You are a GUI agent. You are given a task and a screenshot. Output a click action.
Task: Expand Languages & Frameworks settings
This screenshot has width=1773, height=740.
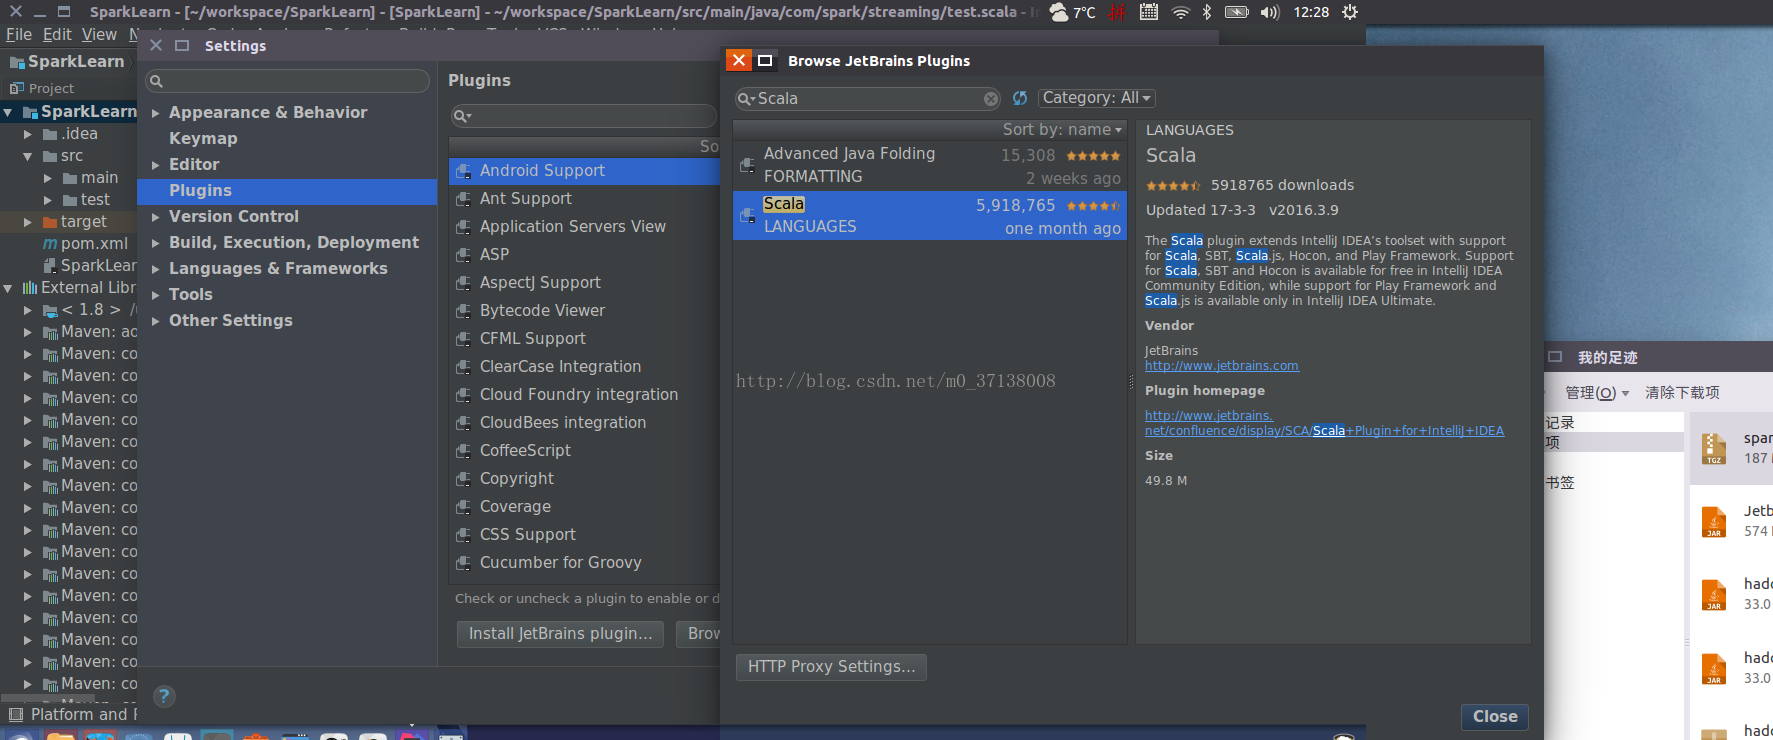click(x=156, y=269)
